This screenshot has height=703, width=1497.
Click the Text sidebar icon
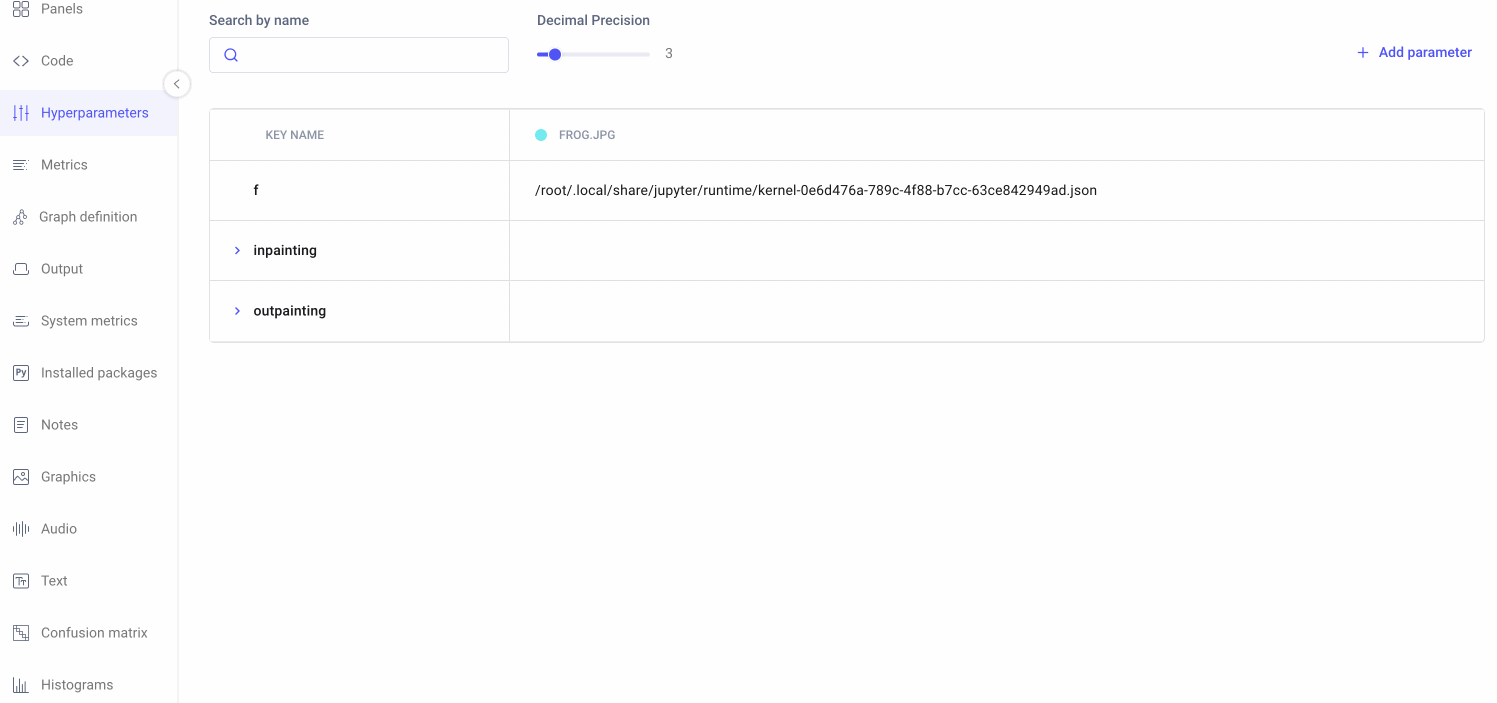[20, 581]
